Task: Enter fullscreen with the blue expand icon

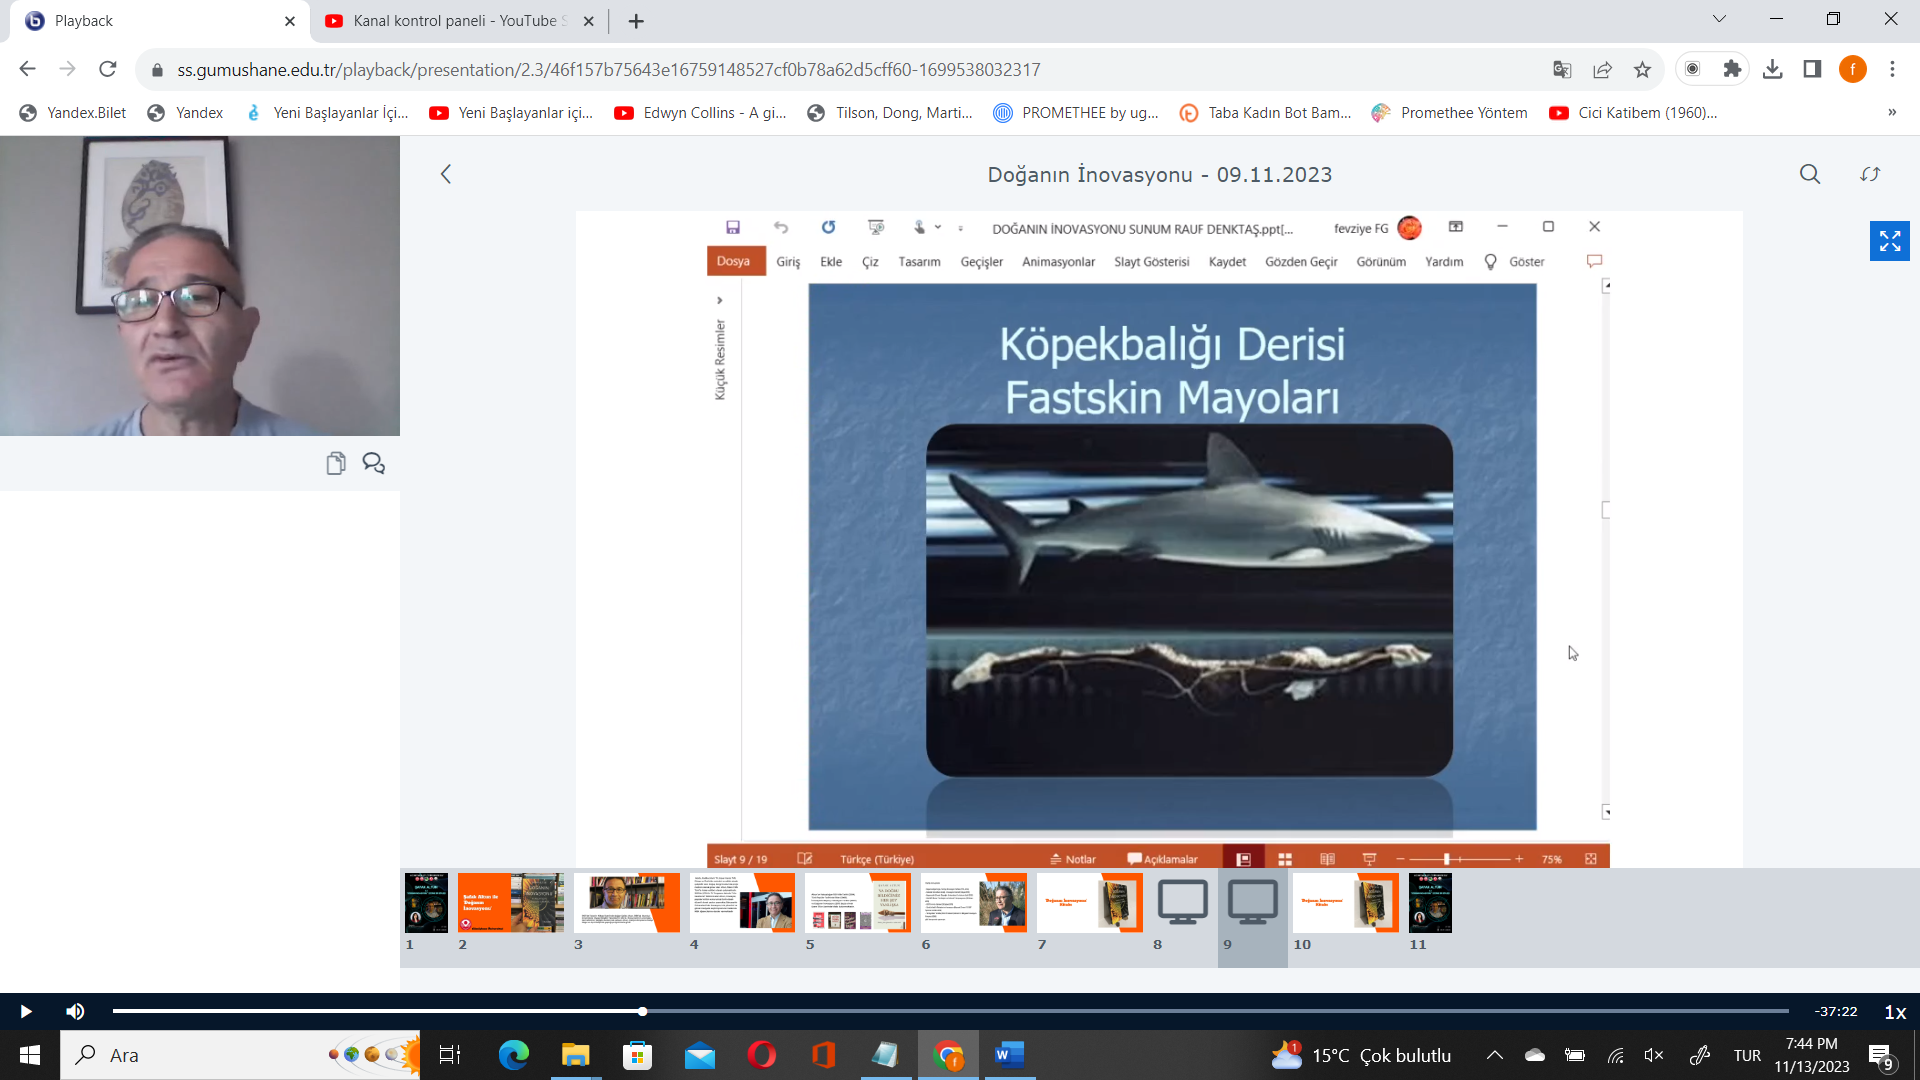Action: pos(1889,241)
